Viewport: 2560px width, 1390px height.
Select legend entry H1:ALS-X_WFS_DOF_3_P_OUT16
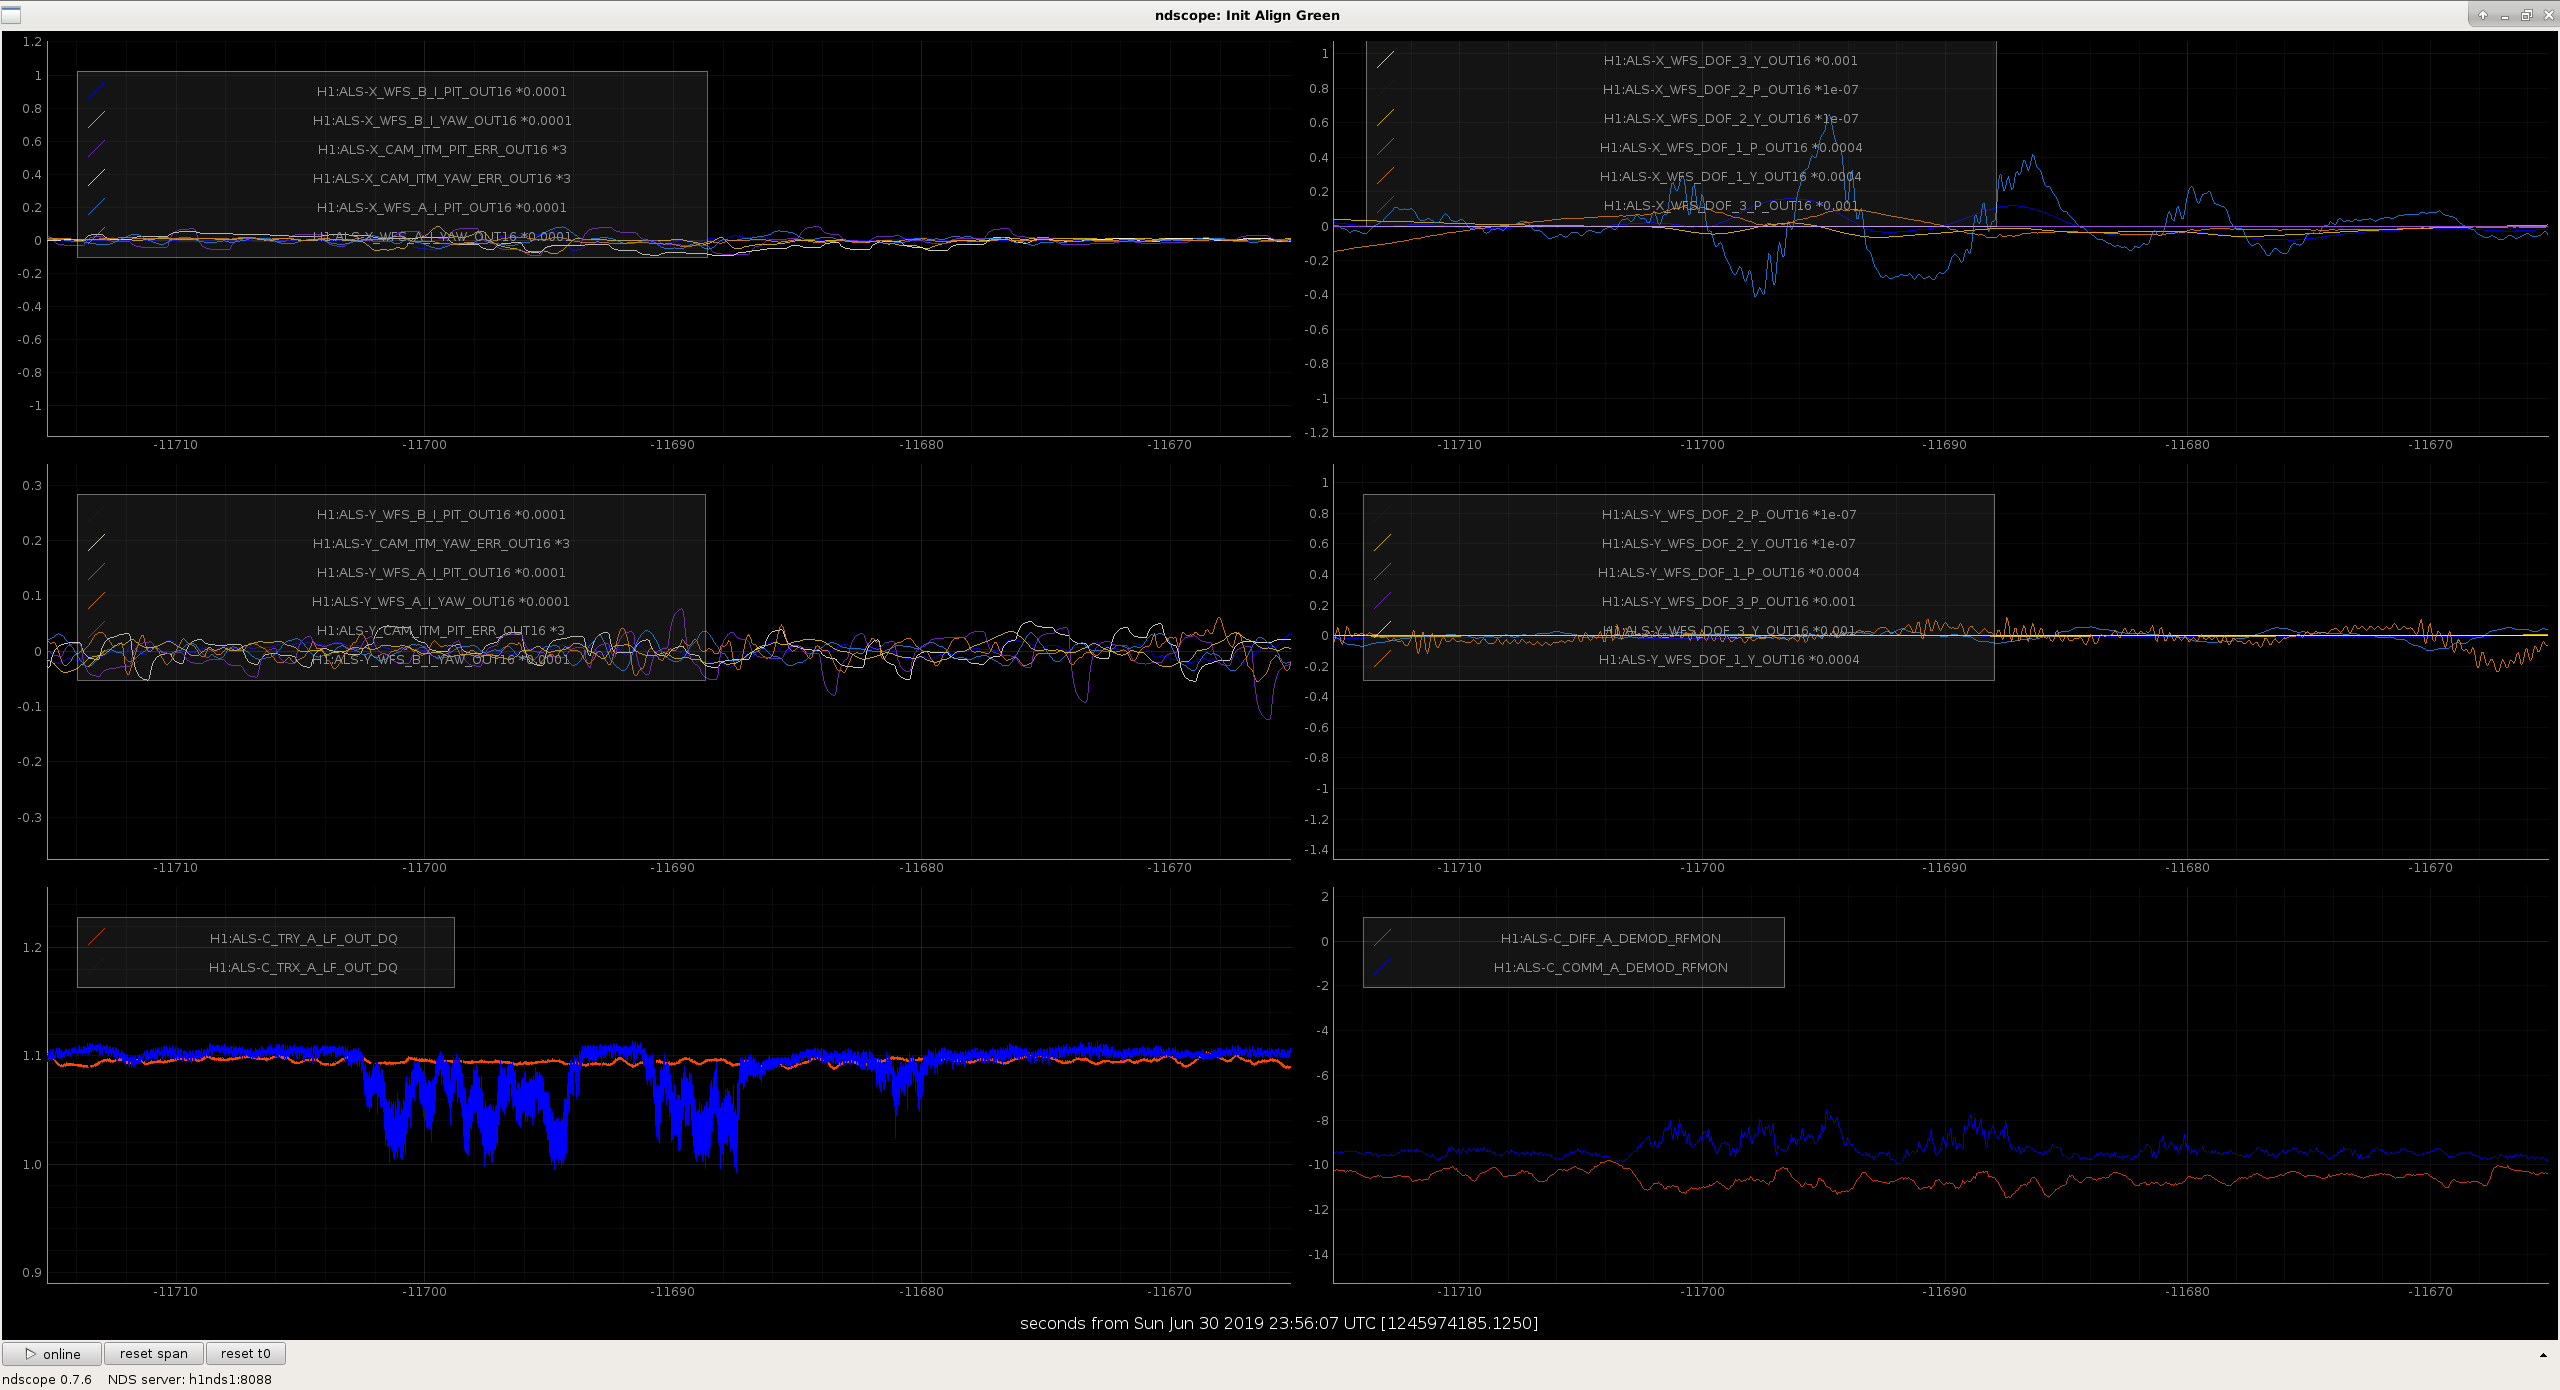coord(1730,206)
